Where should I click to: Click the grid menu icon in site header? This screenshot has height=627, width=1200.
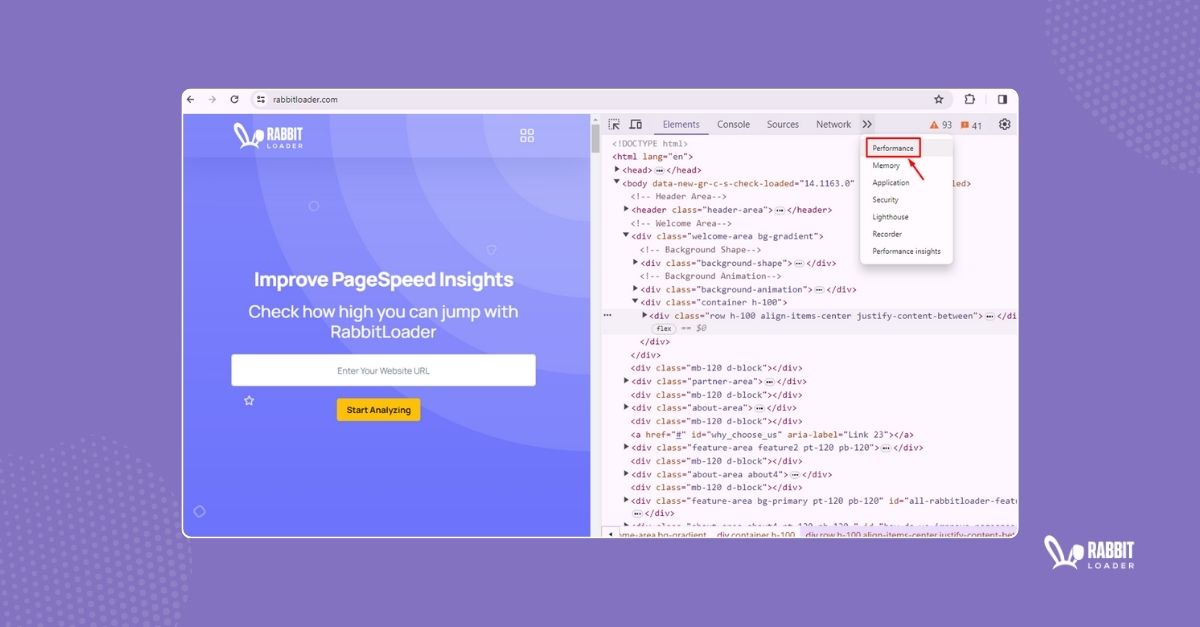pyautogui.click(x=527, y=135)
